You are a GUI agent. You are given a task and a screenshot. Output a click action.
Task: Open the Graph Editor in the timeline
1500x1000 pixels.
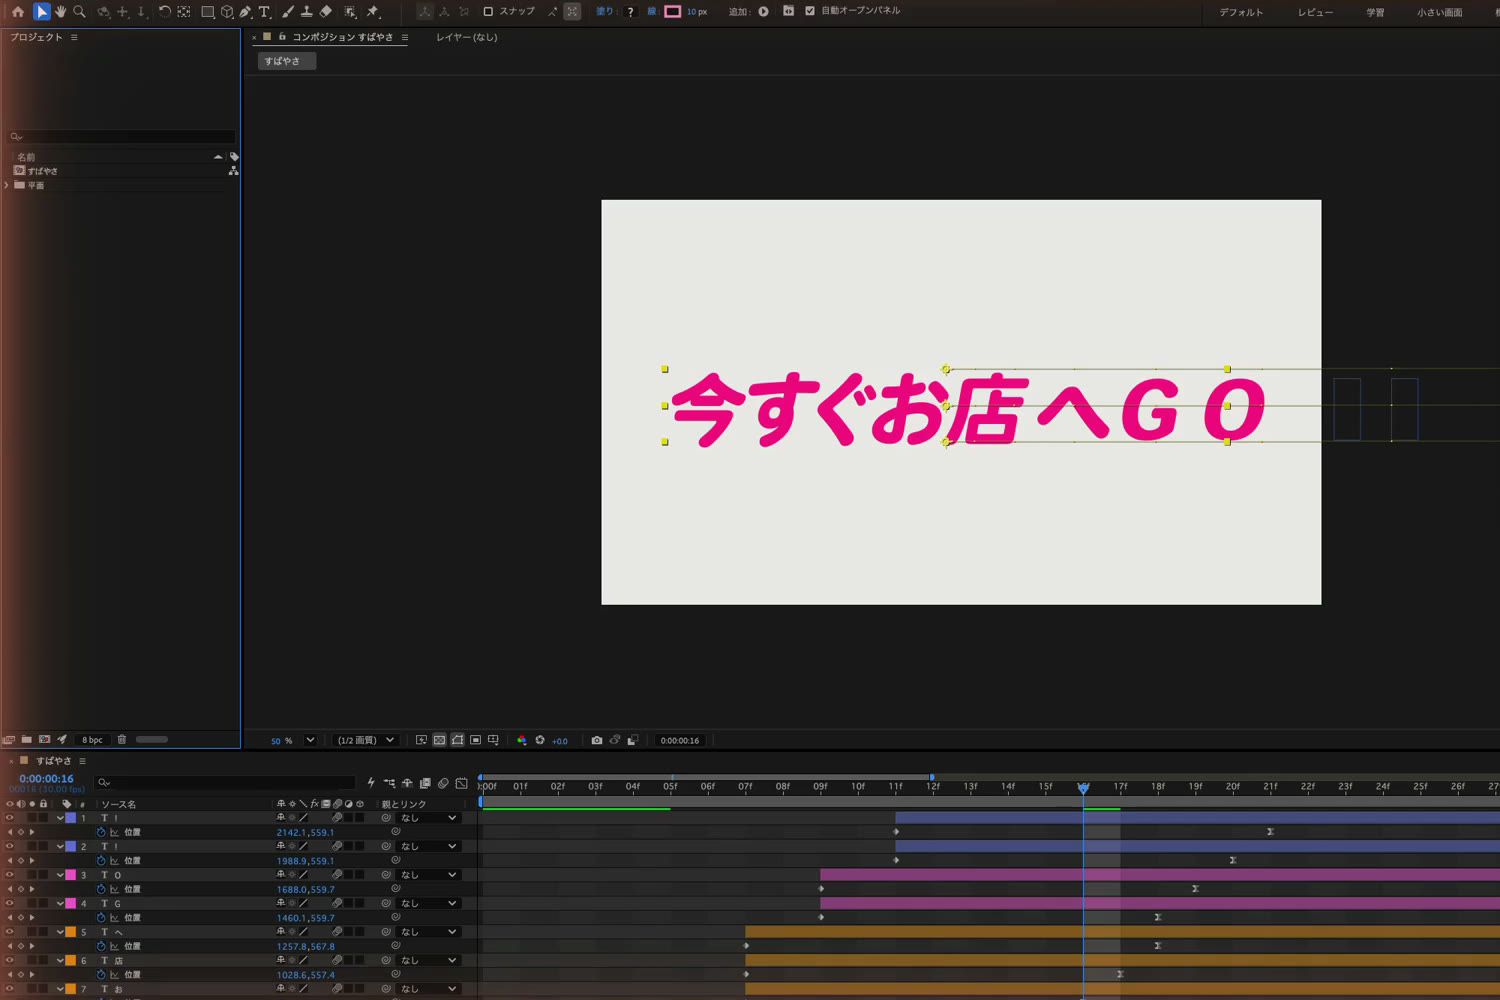point(461,783)
